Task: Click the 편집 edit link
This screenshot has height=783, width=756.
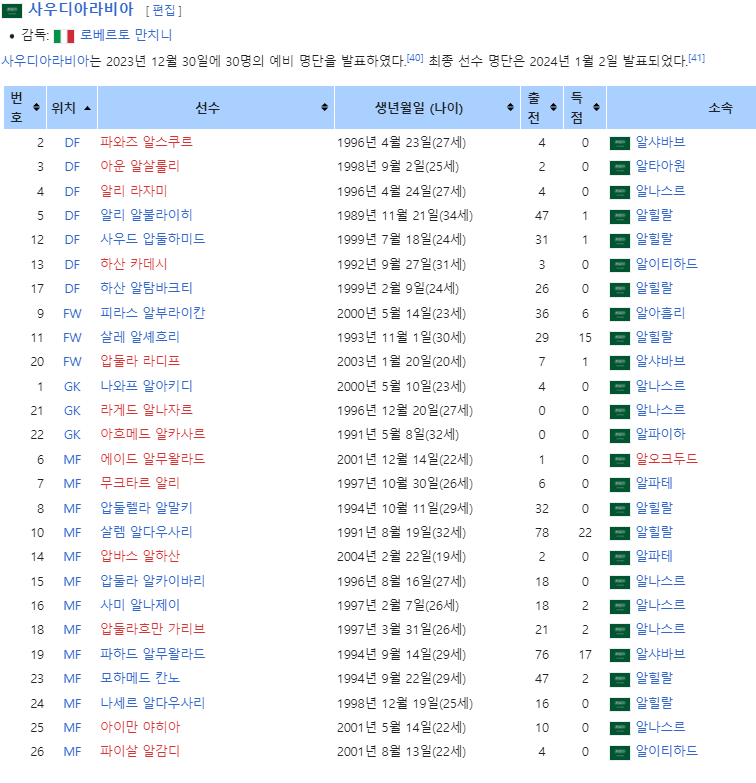Action: click(164, 10)
